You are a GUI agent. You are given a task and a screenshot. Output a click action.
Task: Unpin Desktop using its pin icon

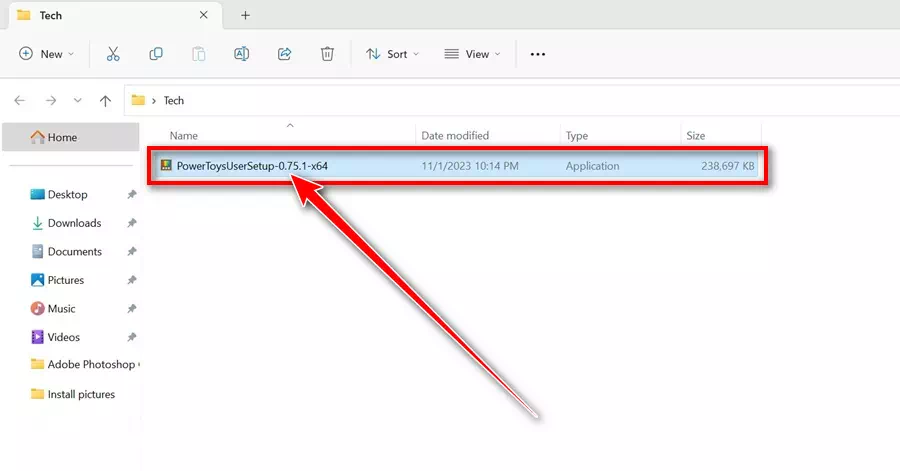(131, 194)
